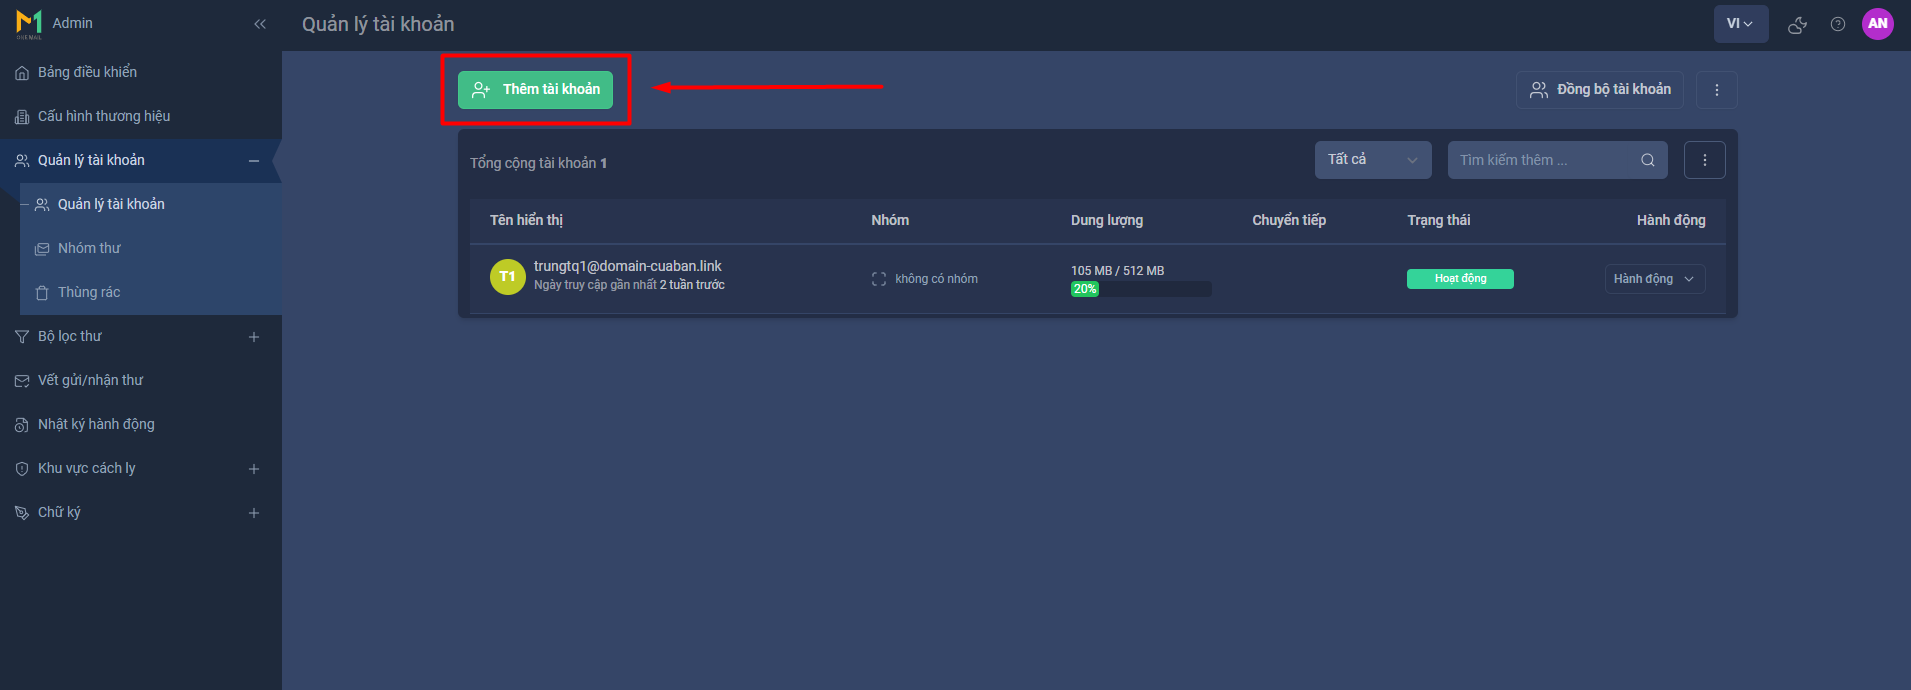Screen dimensions: 1911x690
Task: Click the không có nhóm group icon
Action: (x=879, y=279)
